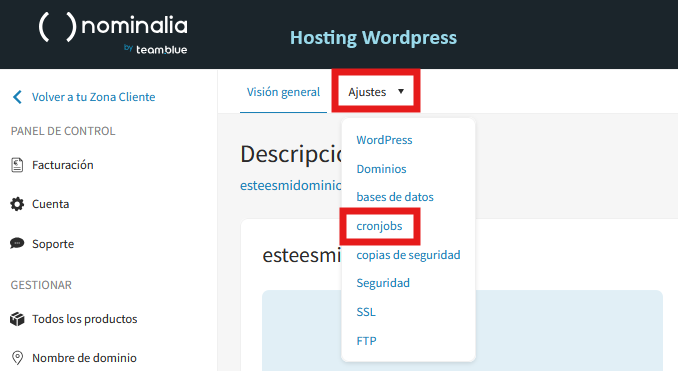Select bases de datos menu entry
This screenshot has width=678, height=371.
click(395, 197)
